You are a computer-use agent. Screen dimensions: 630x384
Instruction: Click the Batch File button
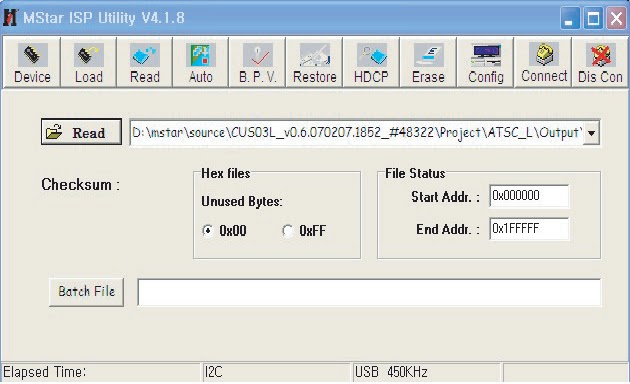86,292
